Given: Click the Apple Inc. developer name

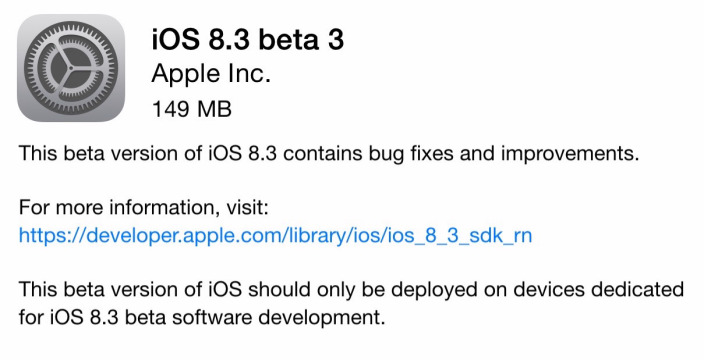Looking at the screenshot, I should [x=211, y=74].
